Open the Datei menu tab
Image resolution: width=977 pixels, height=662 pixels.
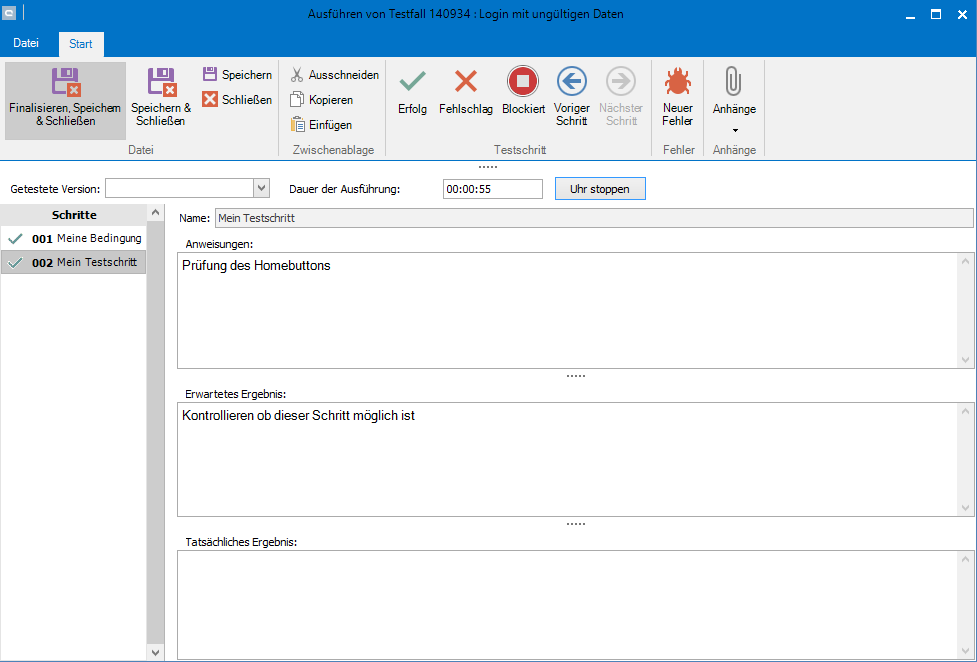26,43
